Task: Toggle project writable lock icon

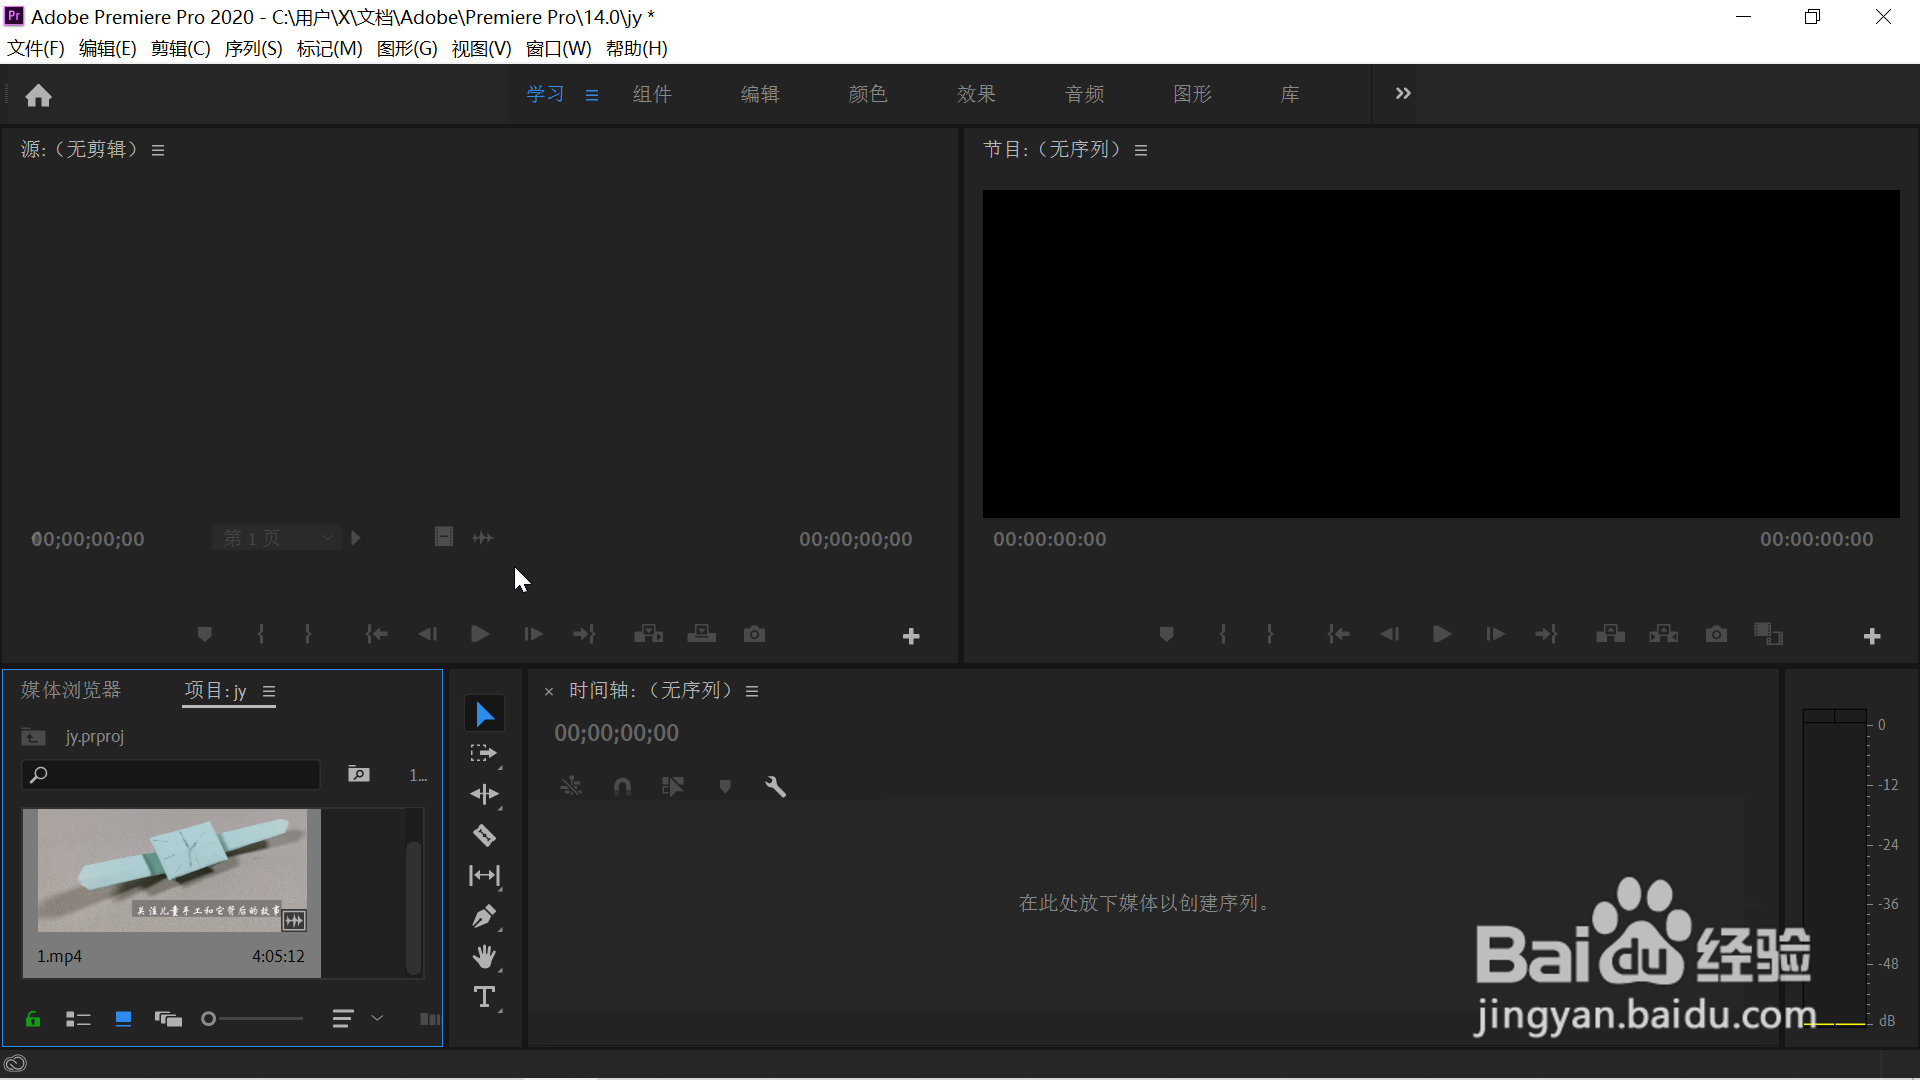Action: tap(33, 1019)
